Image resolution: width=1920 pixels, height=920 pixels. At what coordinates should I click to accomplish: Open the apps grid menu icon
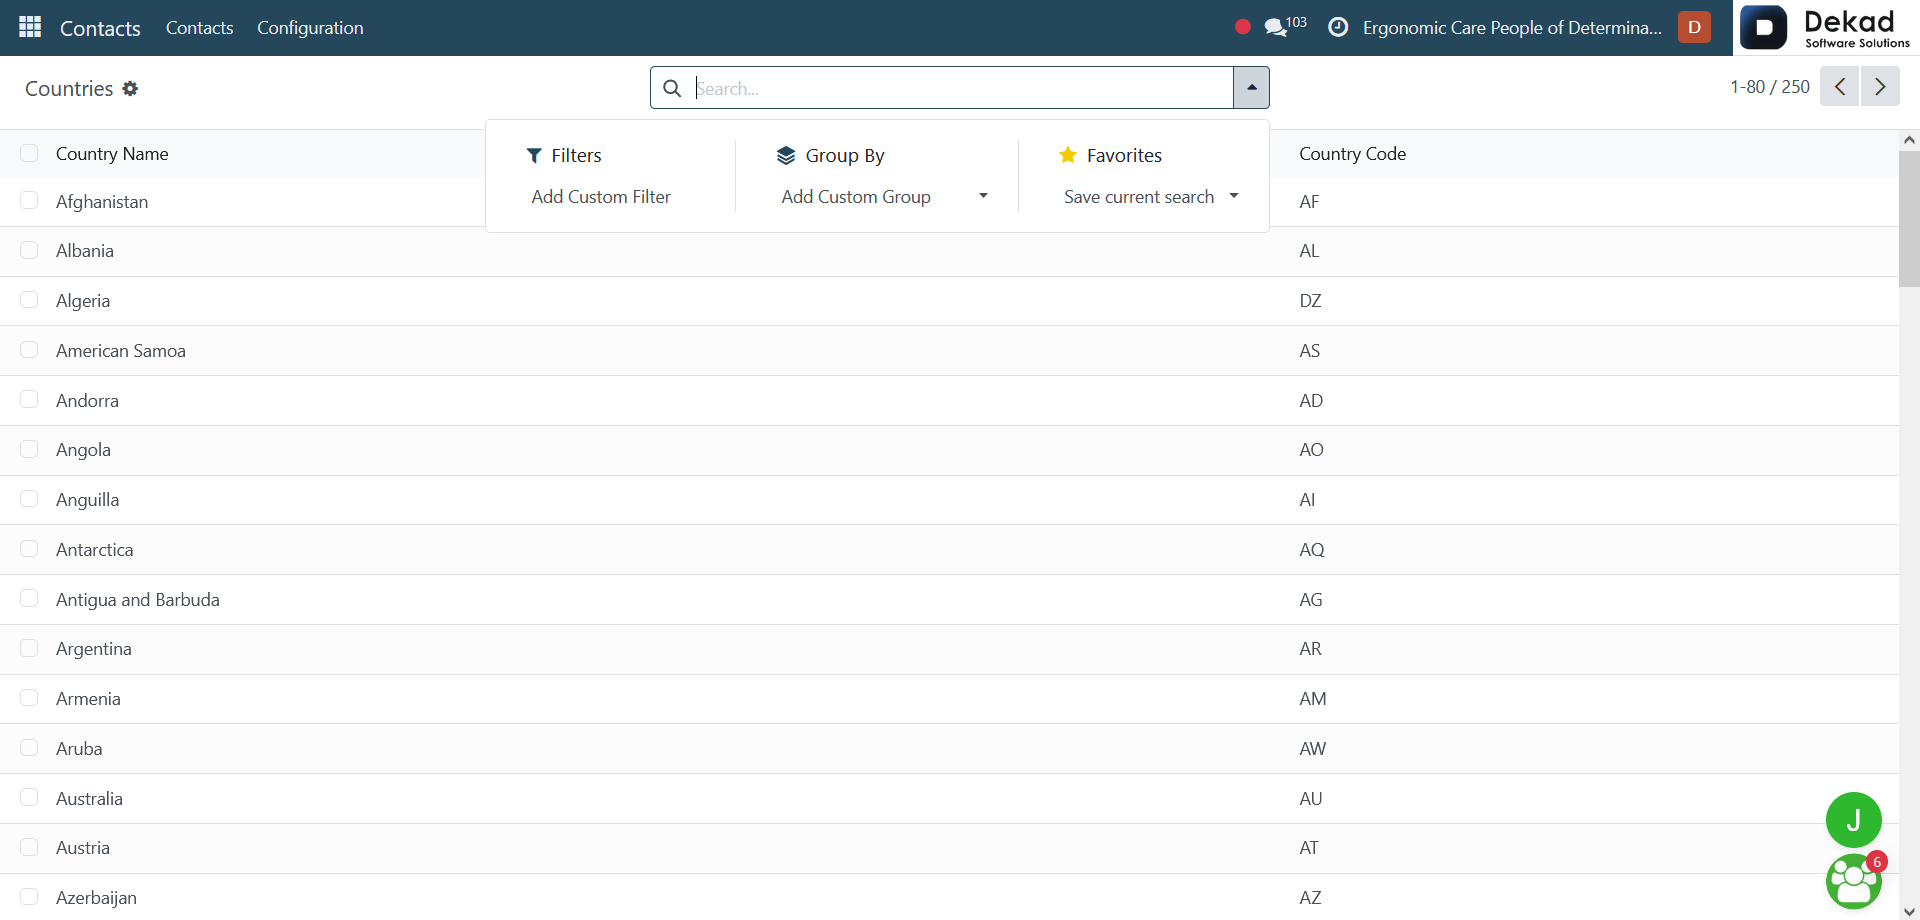click(30, 27)
